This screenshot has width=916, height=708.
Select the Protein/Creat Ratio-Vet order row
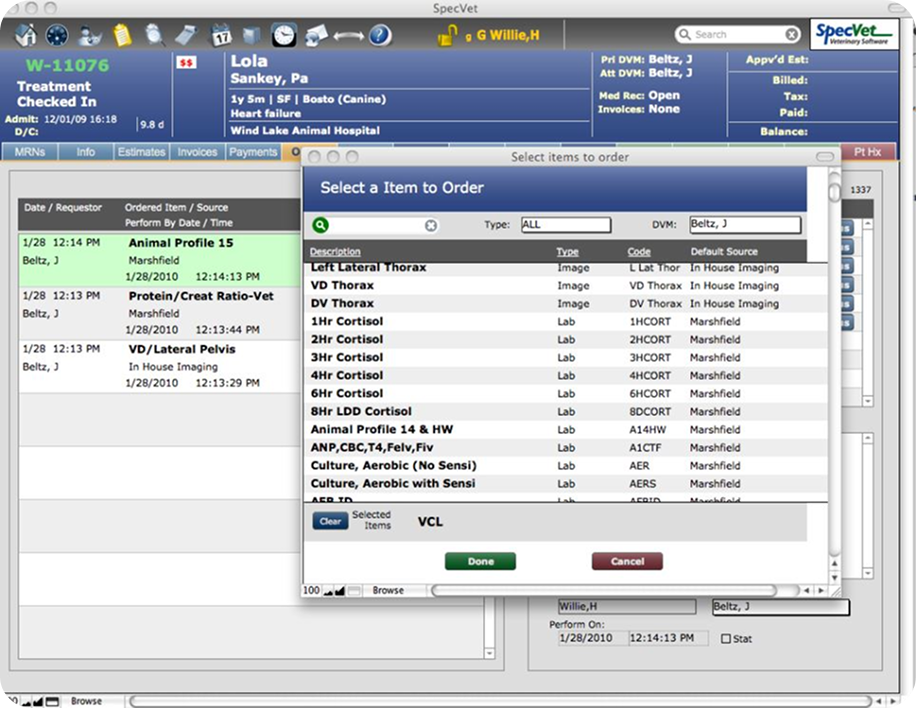pos(160,313)
